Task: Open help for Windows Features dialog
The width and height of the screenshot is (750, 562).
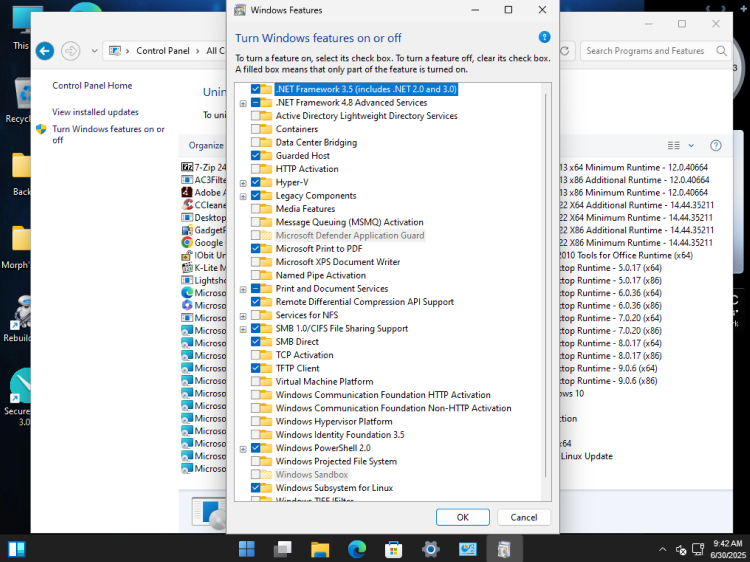Action: [544, 37]
